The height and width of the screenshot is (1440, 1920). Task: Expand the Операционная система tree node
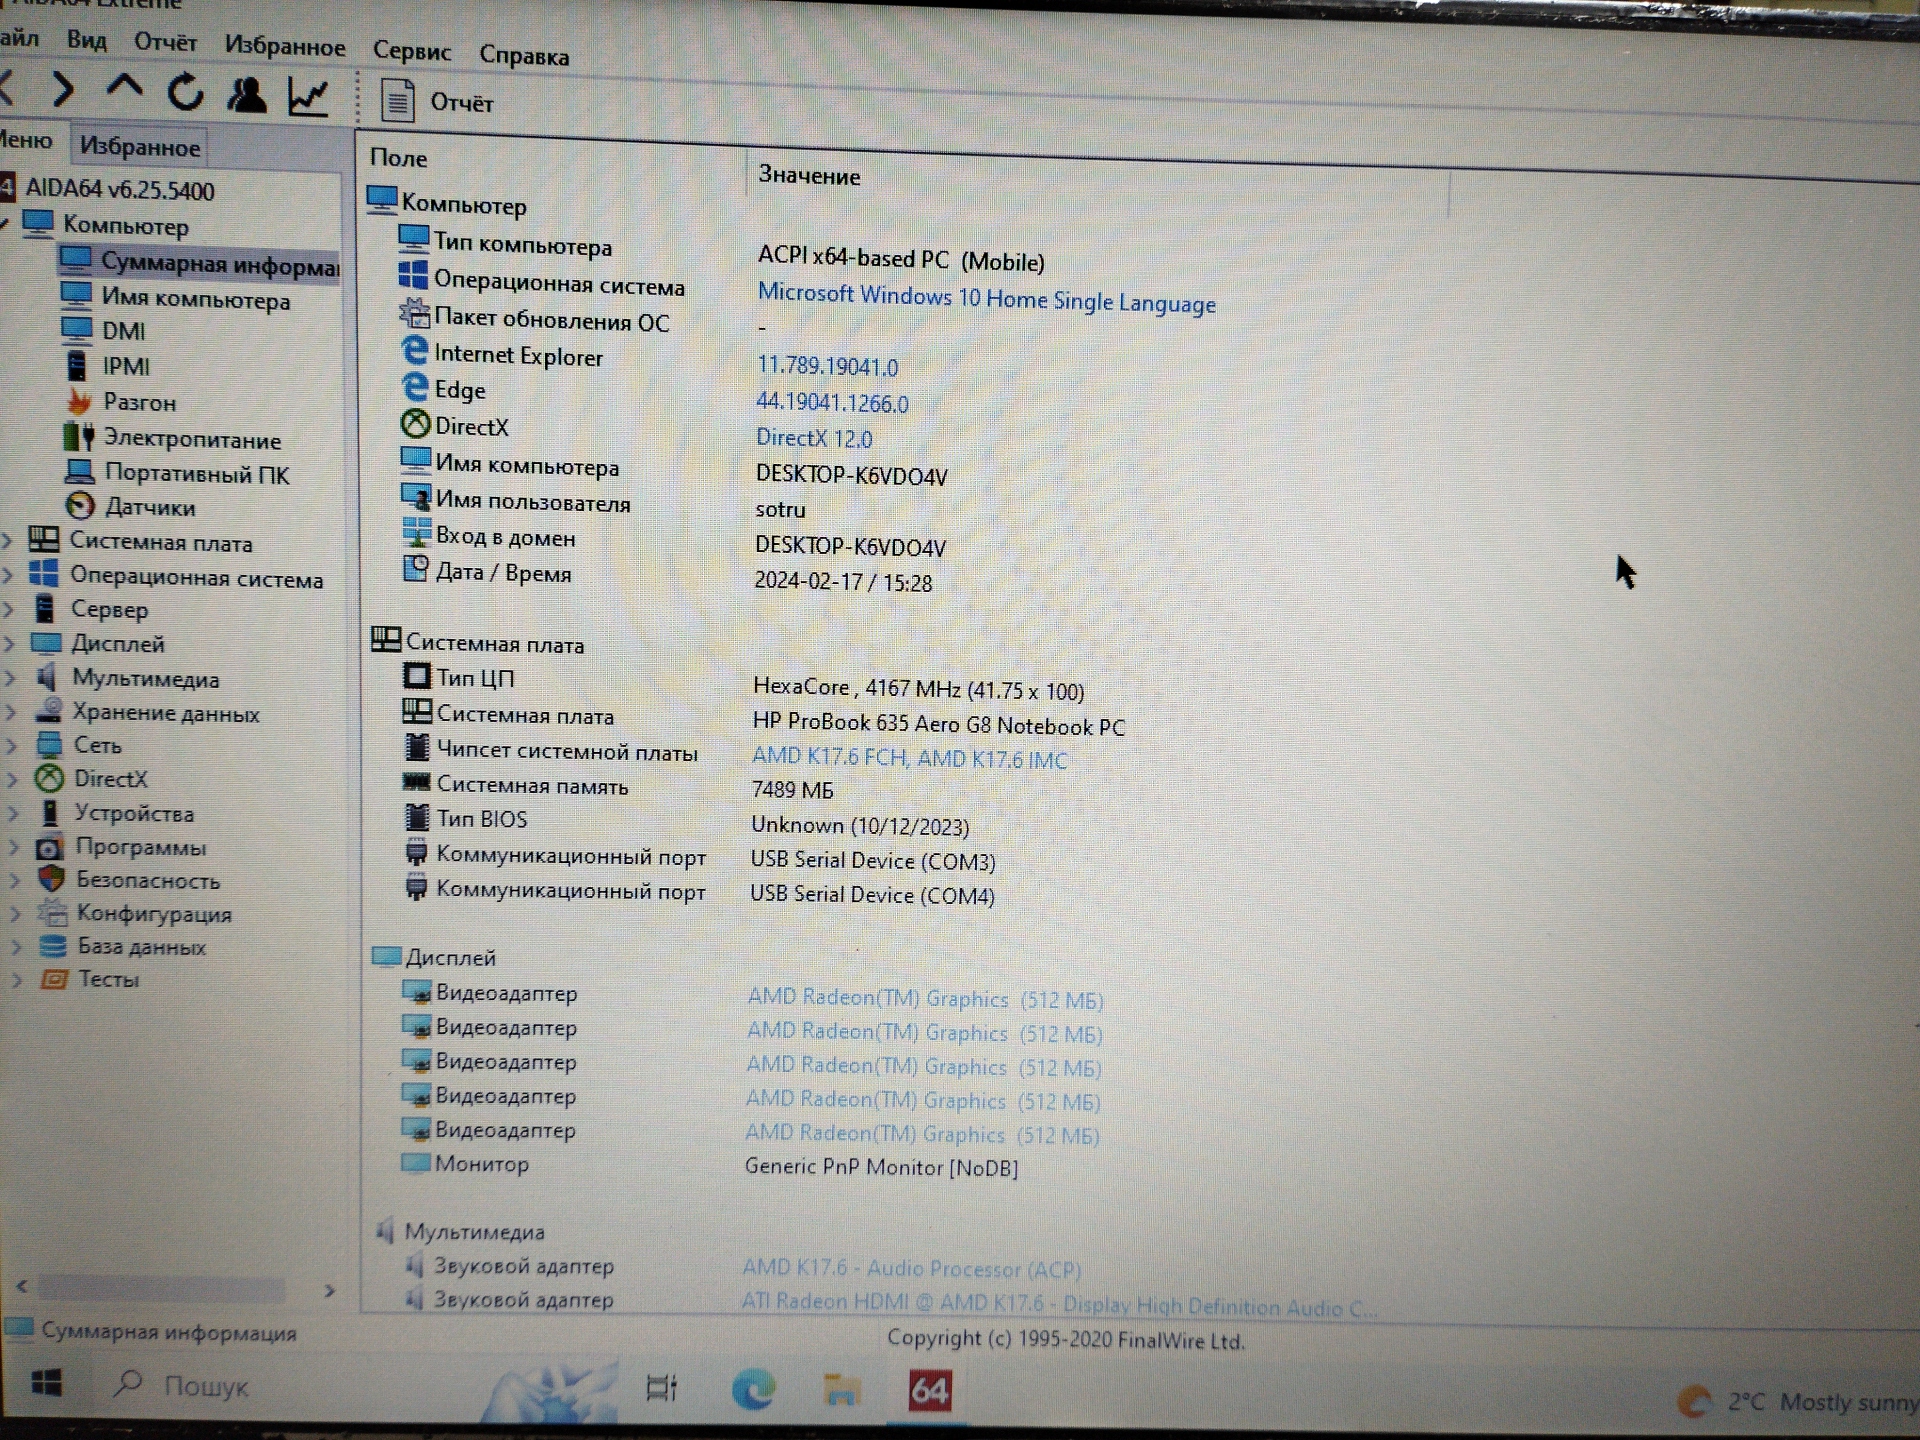click(x=8, y=575)
